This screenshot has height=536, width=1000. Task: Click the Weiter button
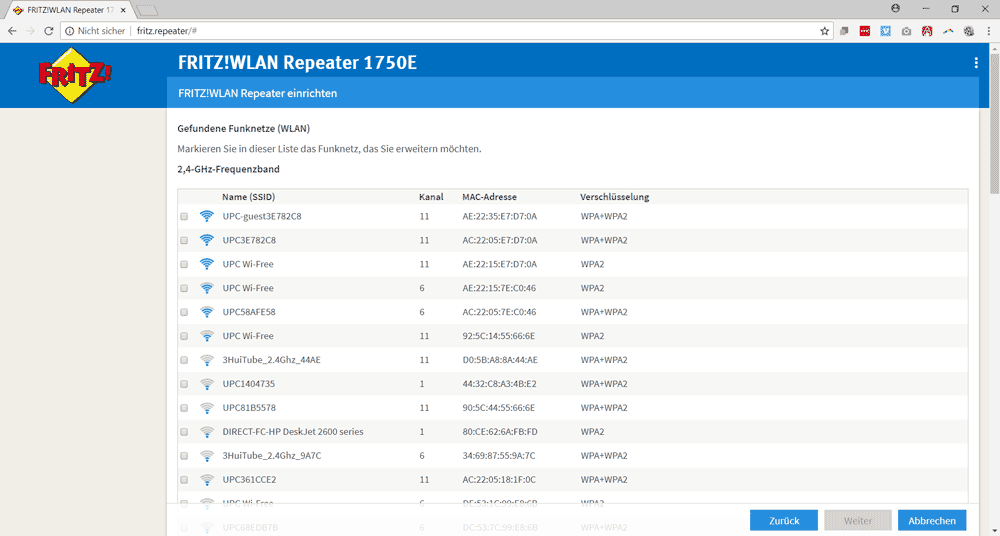click(x=858, y=521)
